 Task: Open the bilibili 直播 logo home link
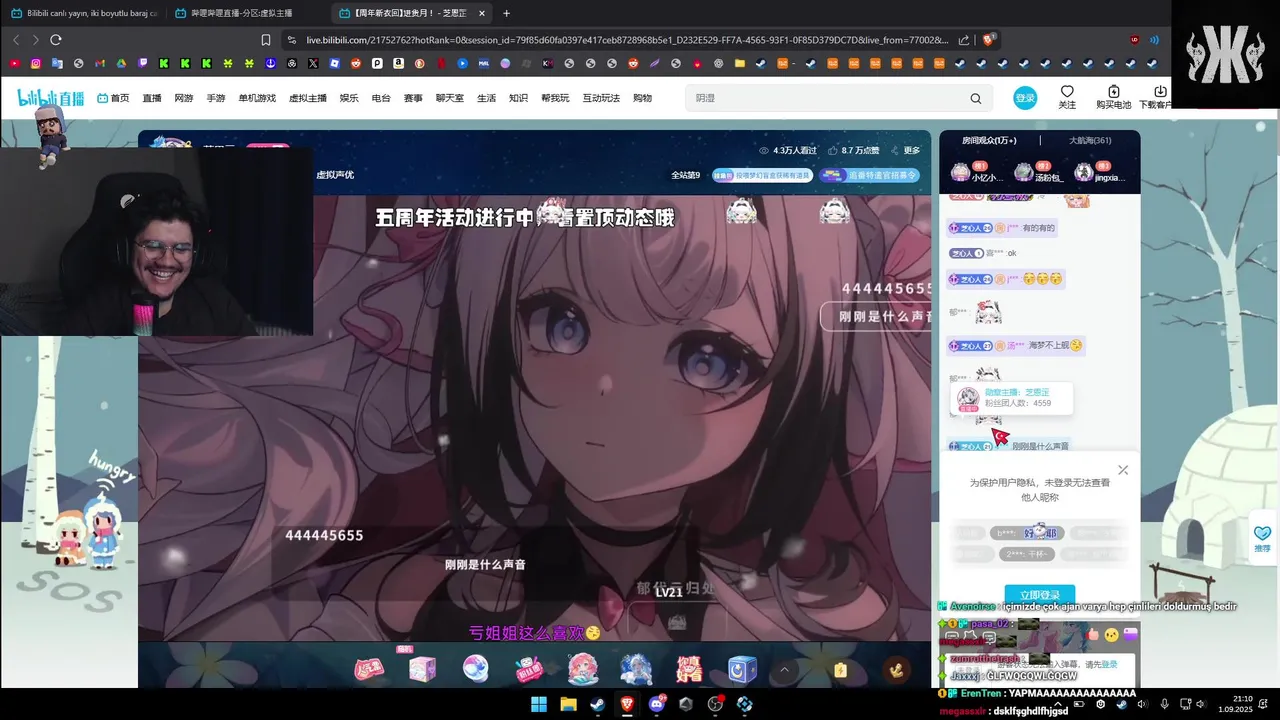coord(50,98)
